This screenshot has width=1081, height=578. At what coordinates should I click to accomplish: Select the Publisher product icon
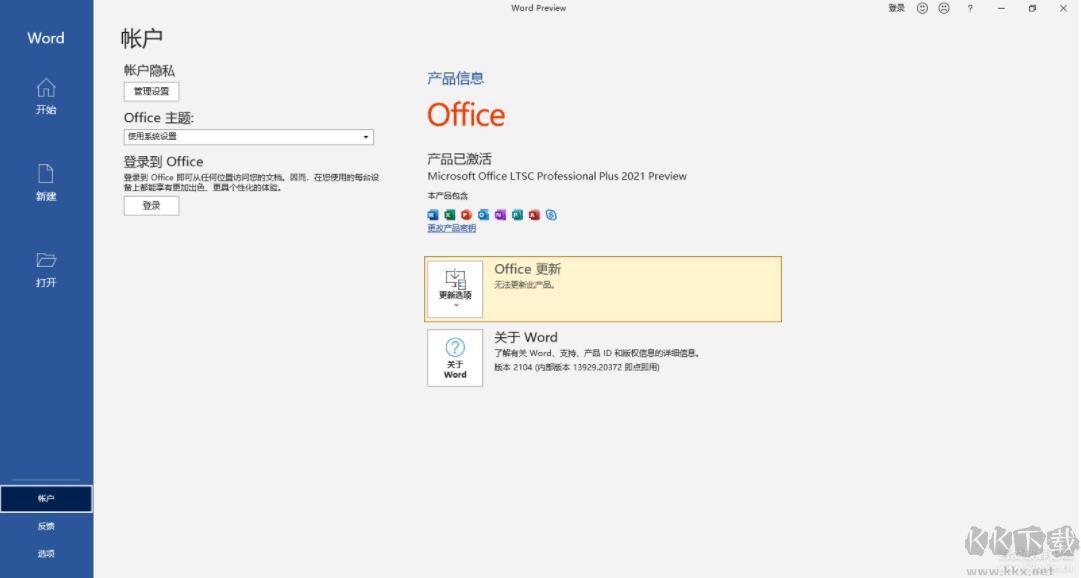click(x=517, y=214)
